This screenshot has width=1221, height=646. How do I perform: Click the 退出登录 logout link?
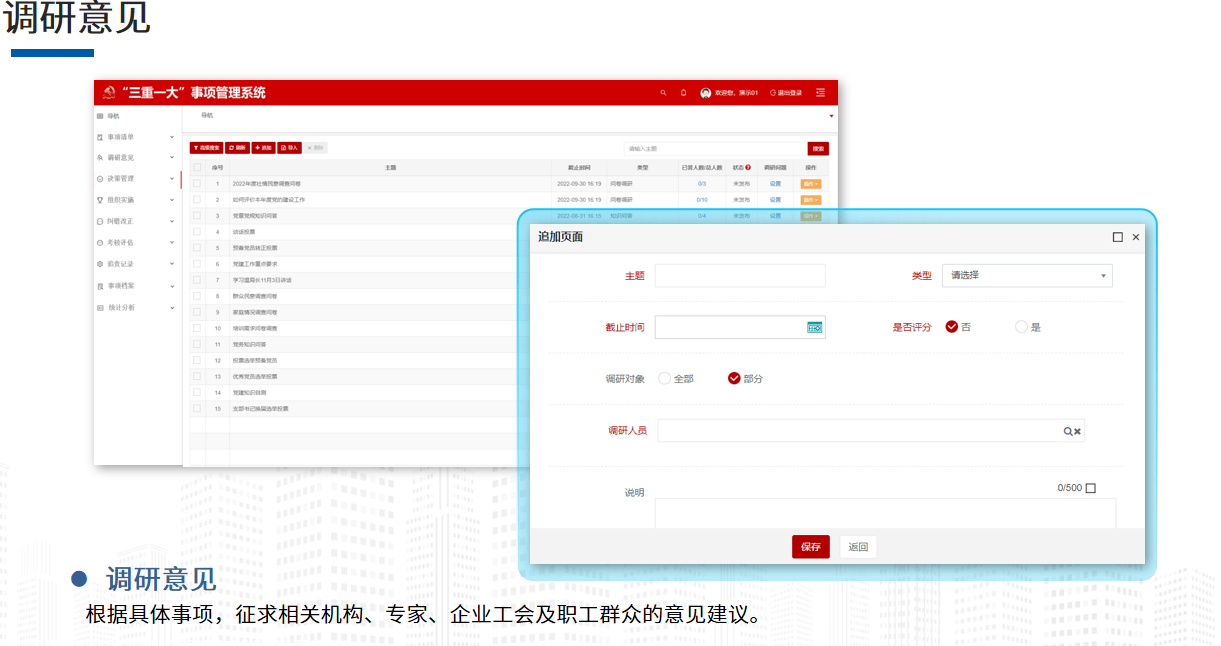point(786,93)
